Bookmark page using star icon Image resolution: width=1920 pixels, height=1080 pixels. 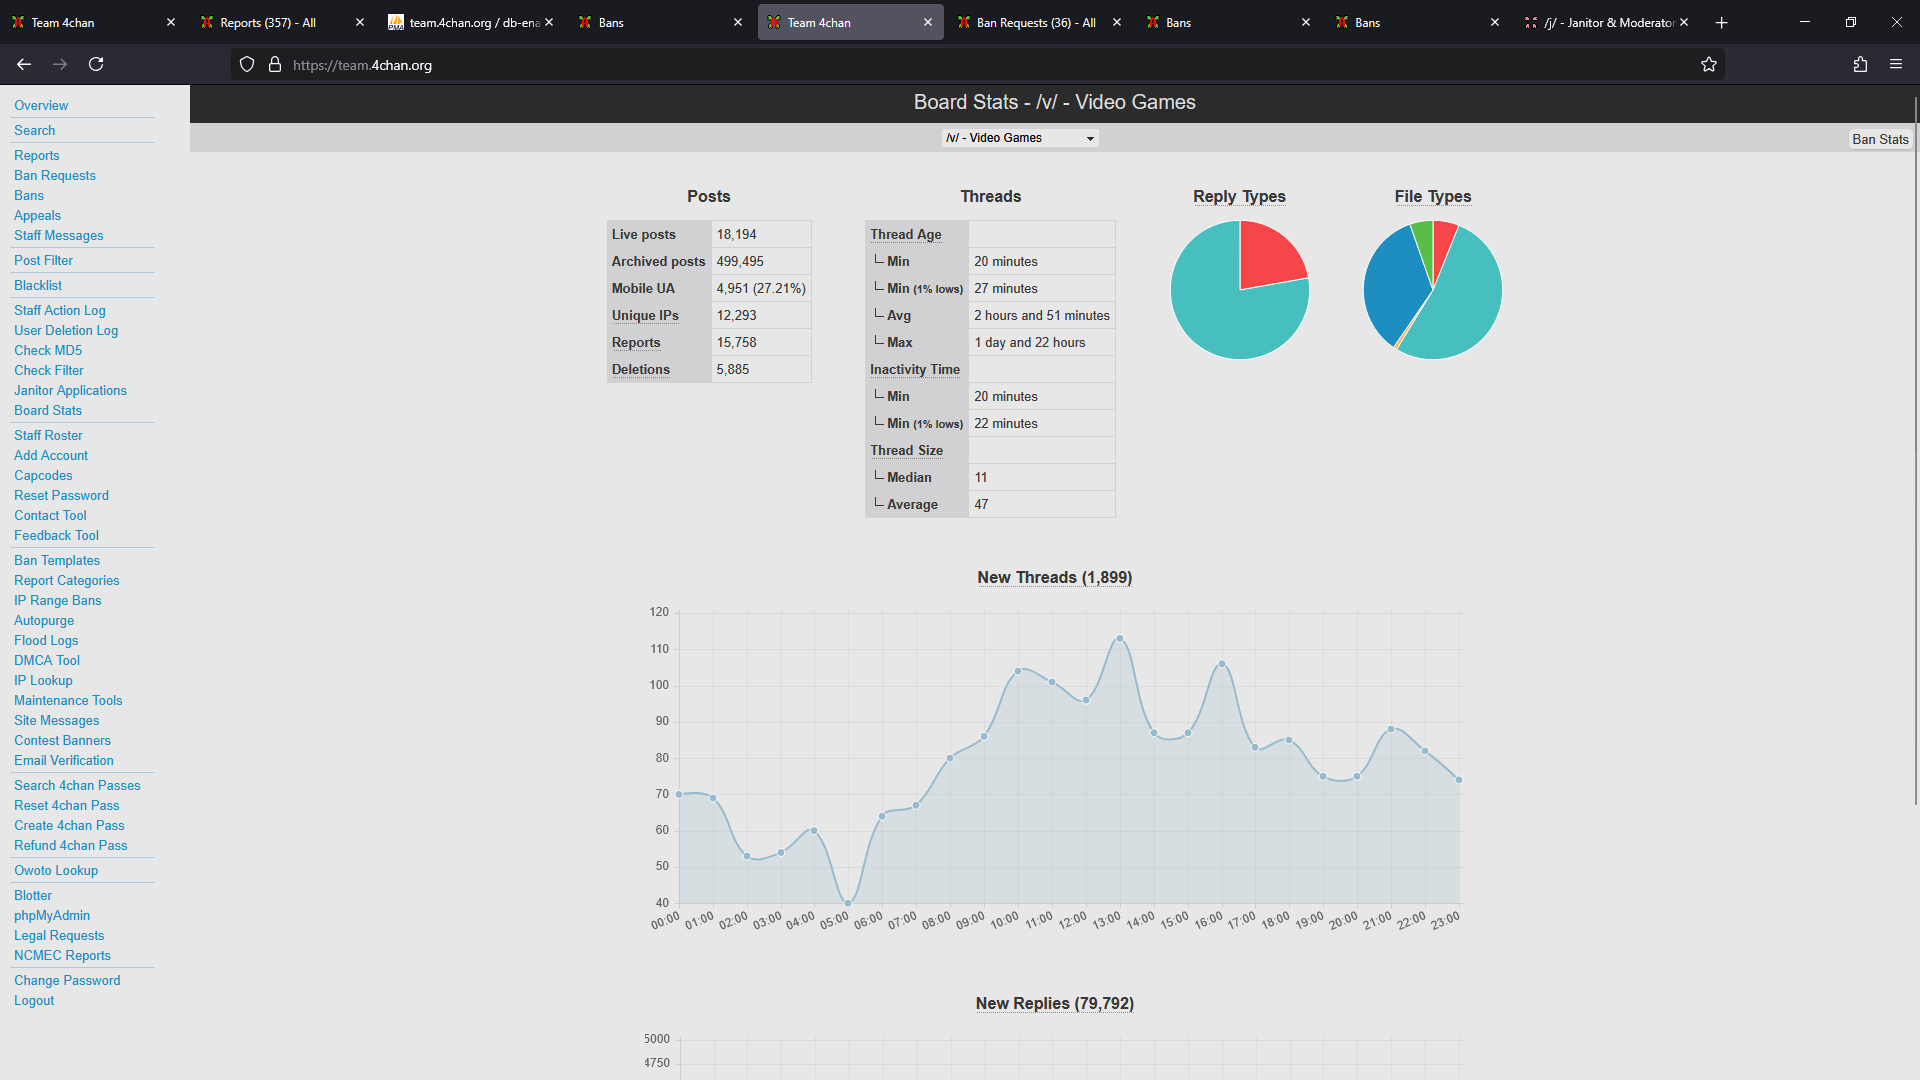(x=1709, y=64)
